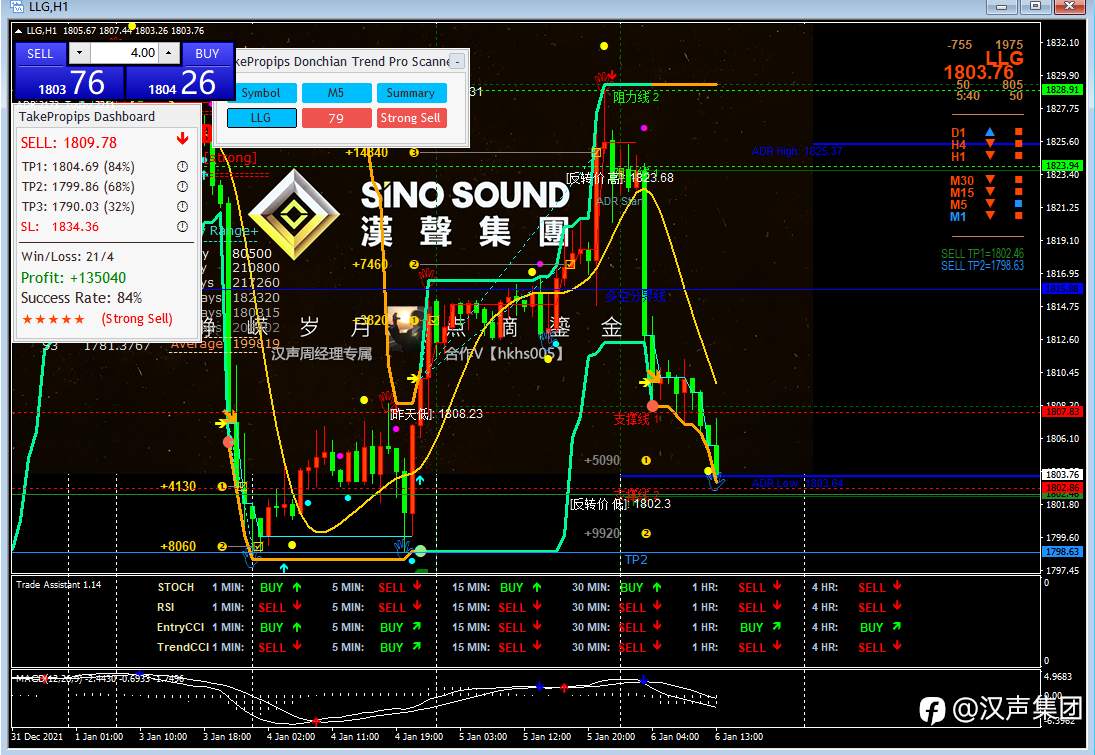Image resolution: width=1095 pixels, height=755 pixels.
Task: Click the yellow circle 2 marker beside +9920
Action: coord(646,534)
